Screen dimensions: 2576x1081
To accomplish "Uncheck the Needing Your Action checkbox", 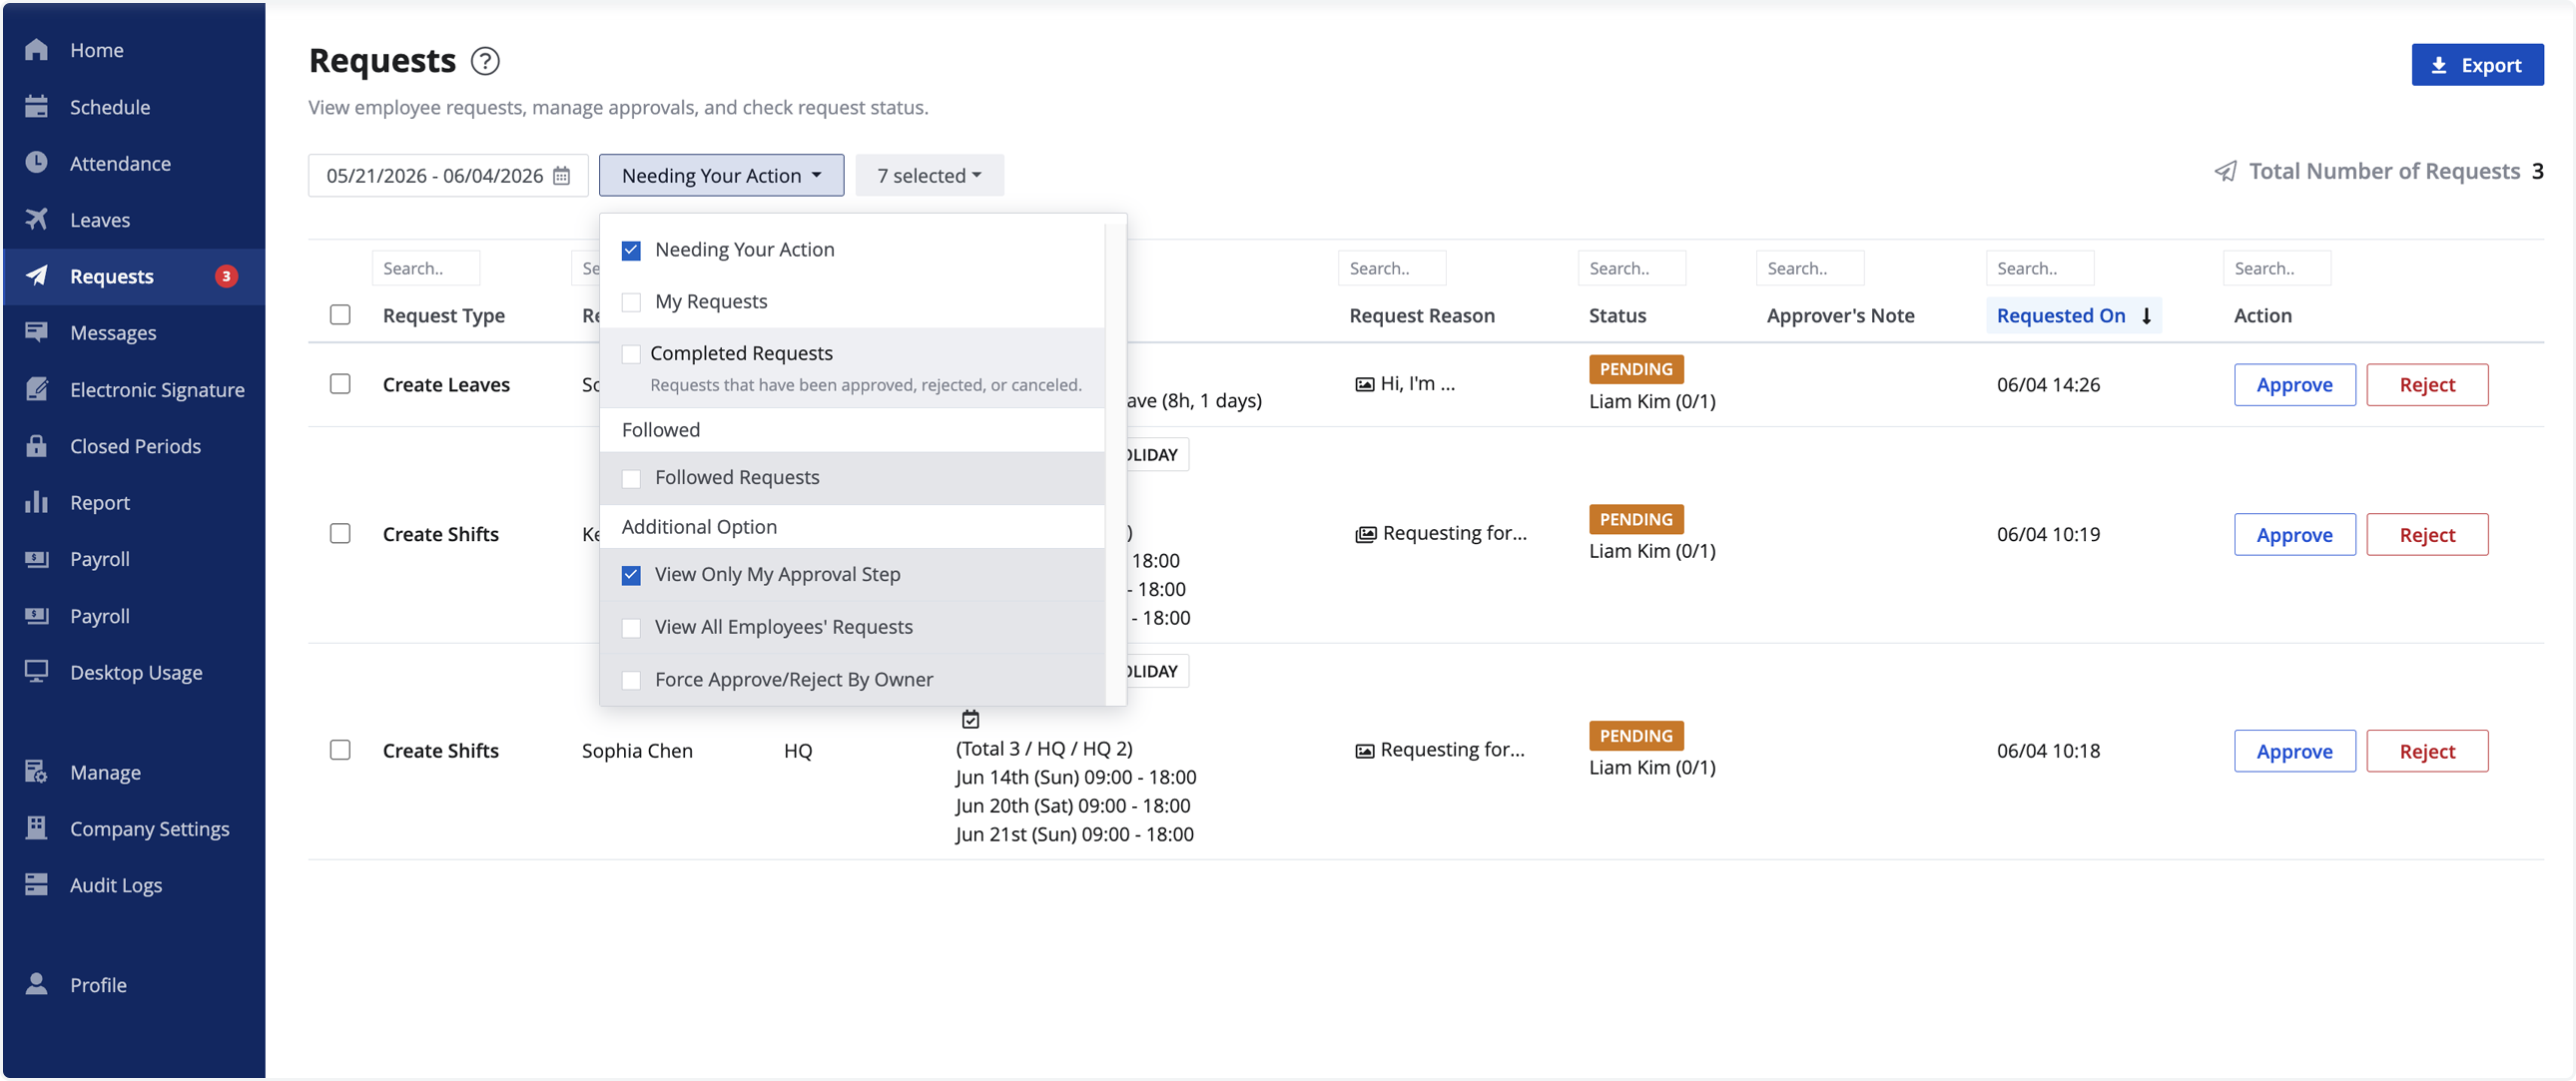I will (631, 250).
